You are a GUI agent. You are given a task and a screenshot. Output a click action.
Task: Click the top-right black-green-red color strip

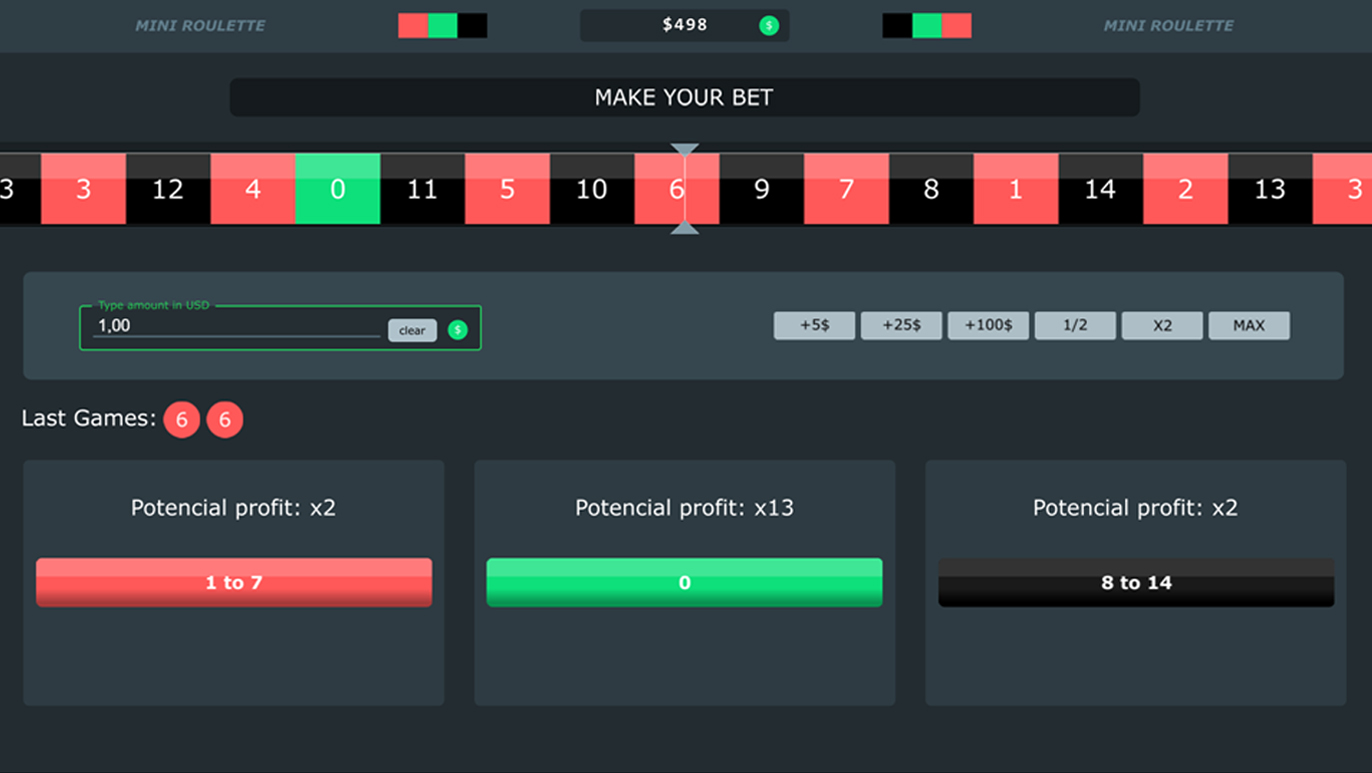point(926,26)
